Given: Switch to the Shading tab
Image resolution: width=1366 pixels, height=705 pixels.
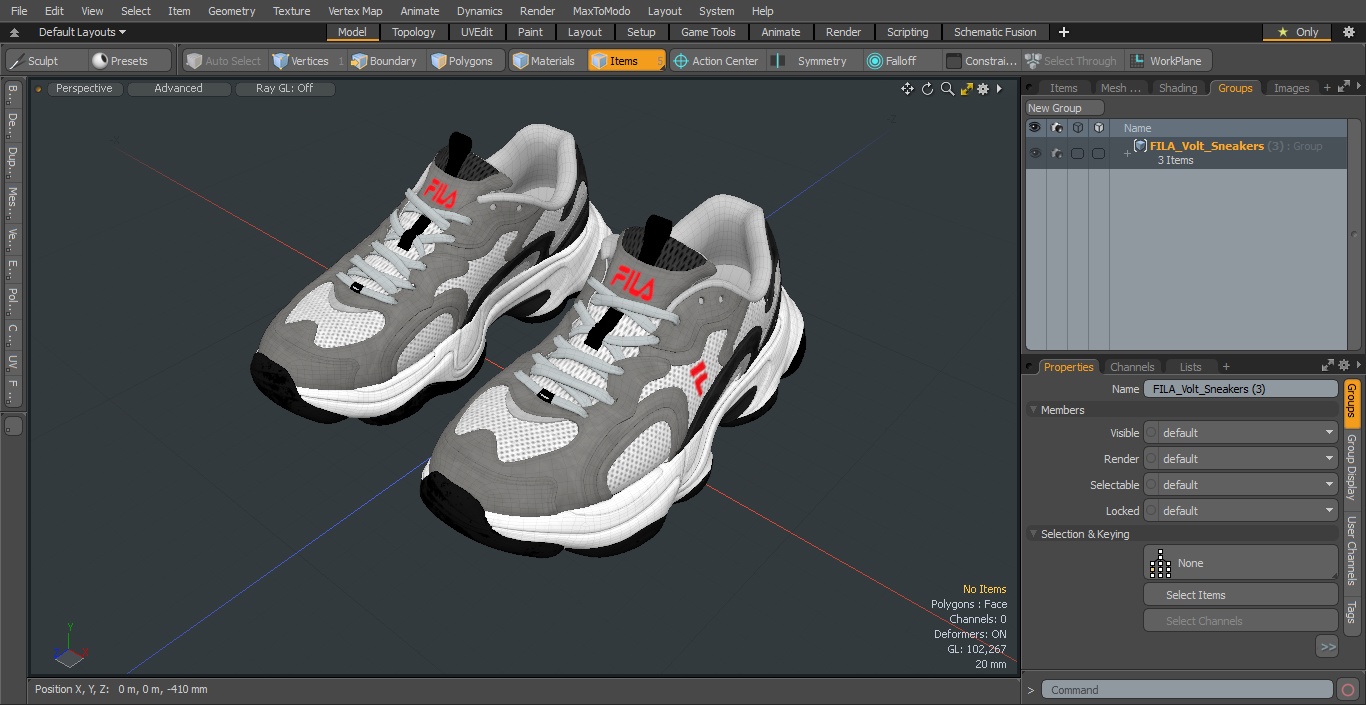Looking at the screenshot, I should click(x=1178, y=88).
